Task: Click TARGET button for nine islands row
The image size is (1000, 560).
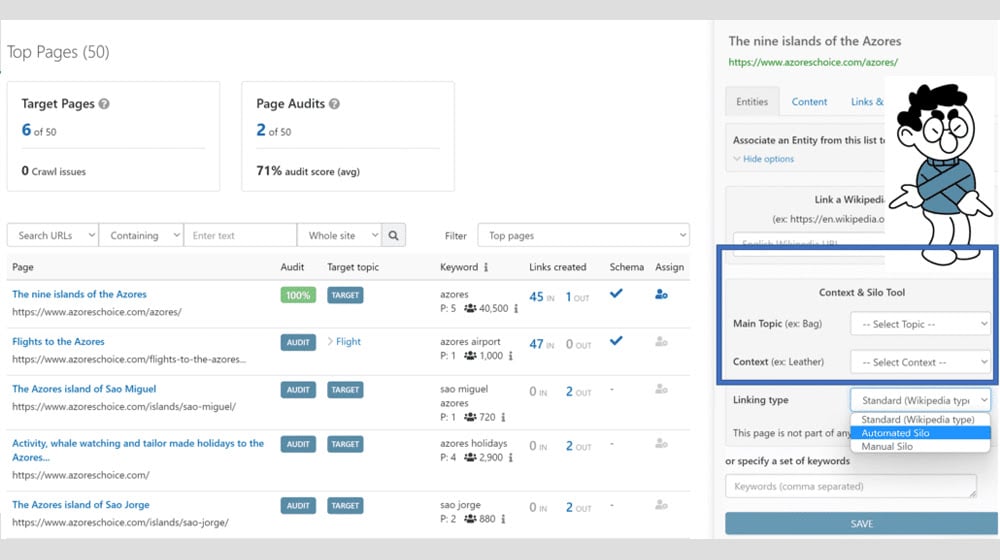Action: (x=345, y=295)
